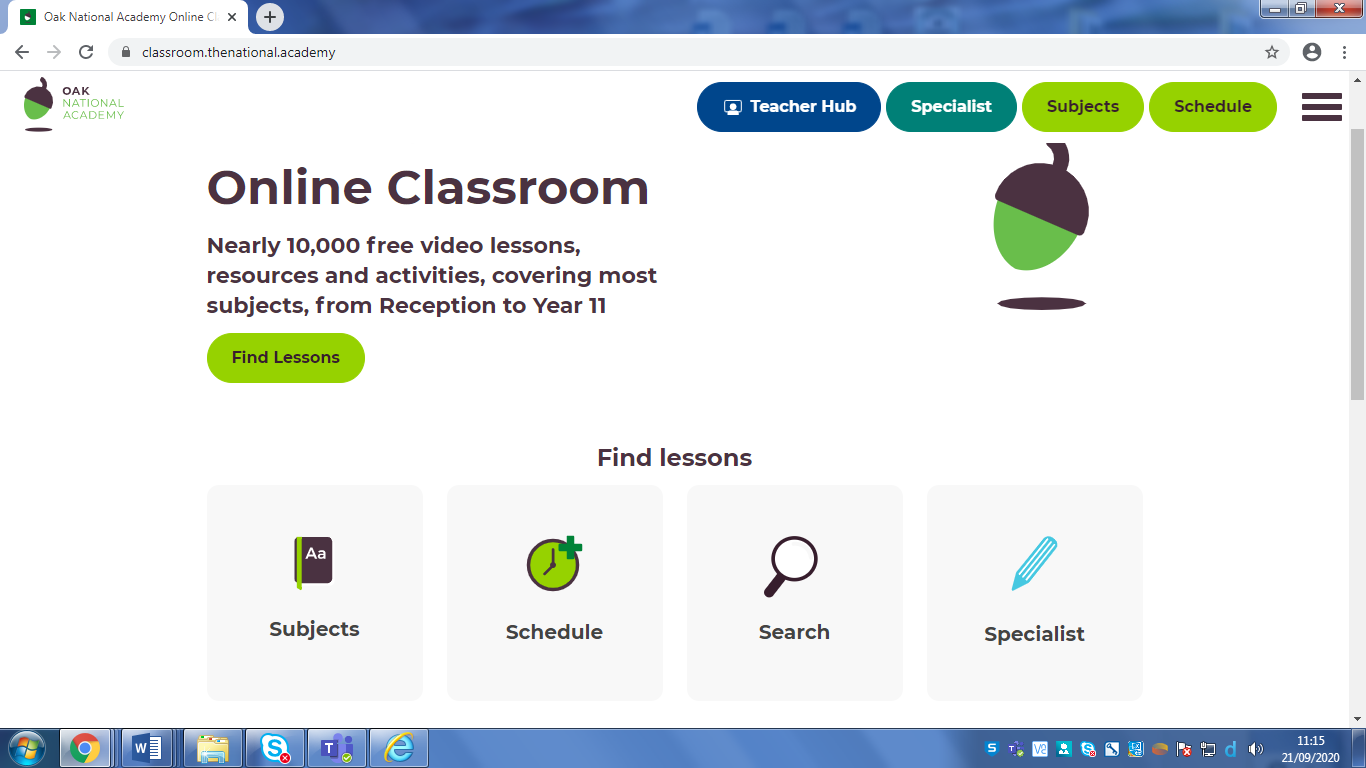1366x768 pixels.
Task: Click the Specialist pencil icon
Action: click(1034, 563)
